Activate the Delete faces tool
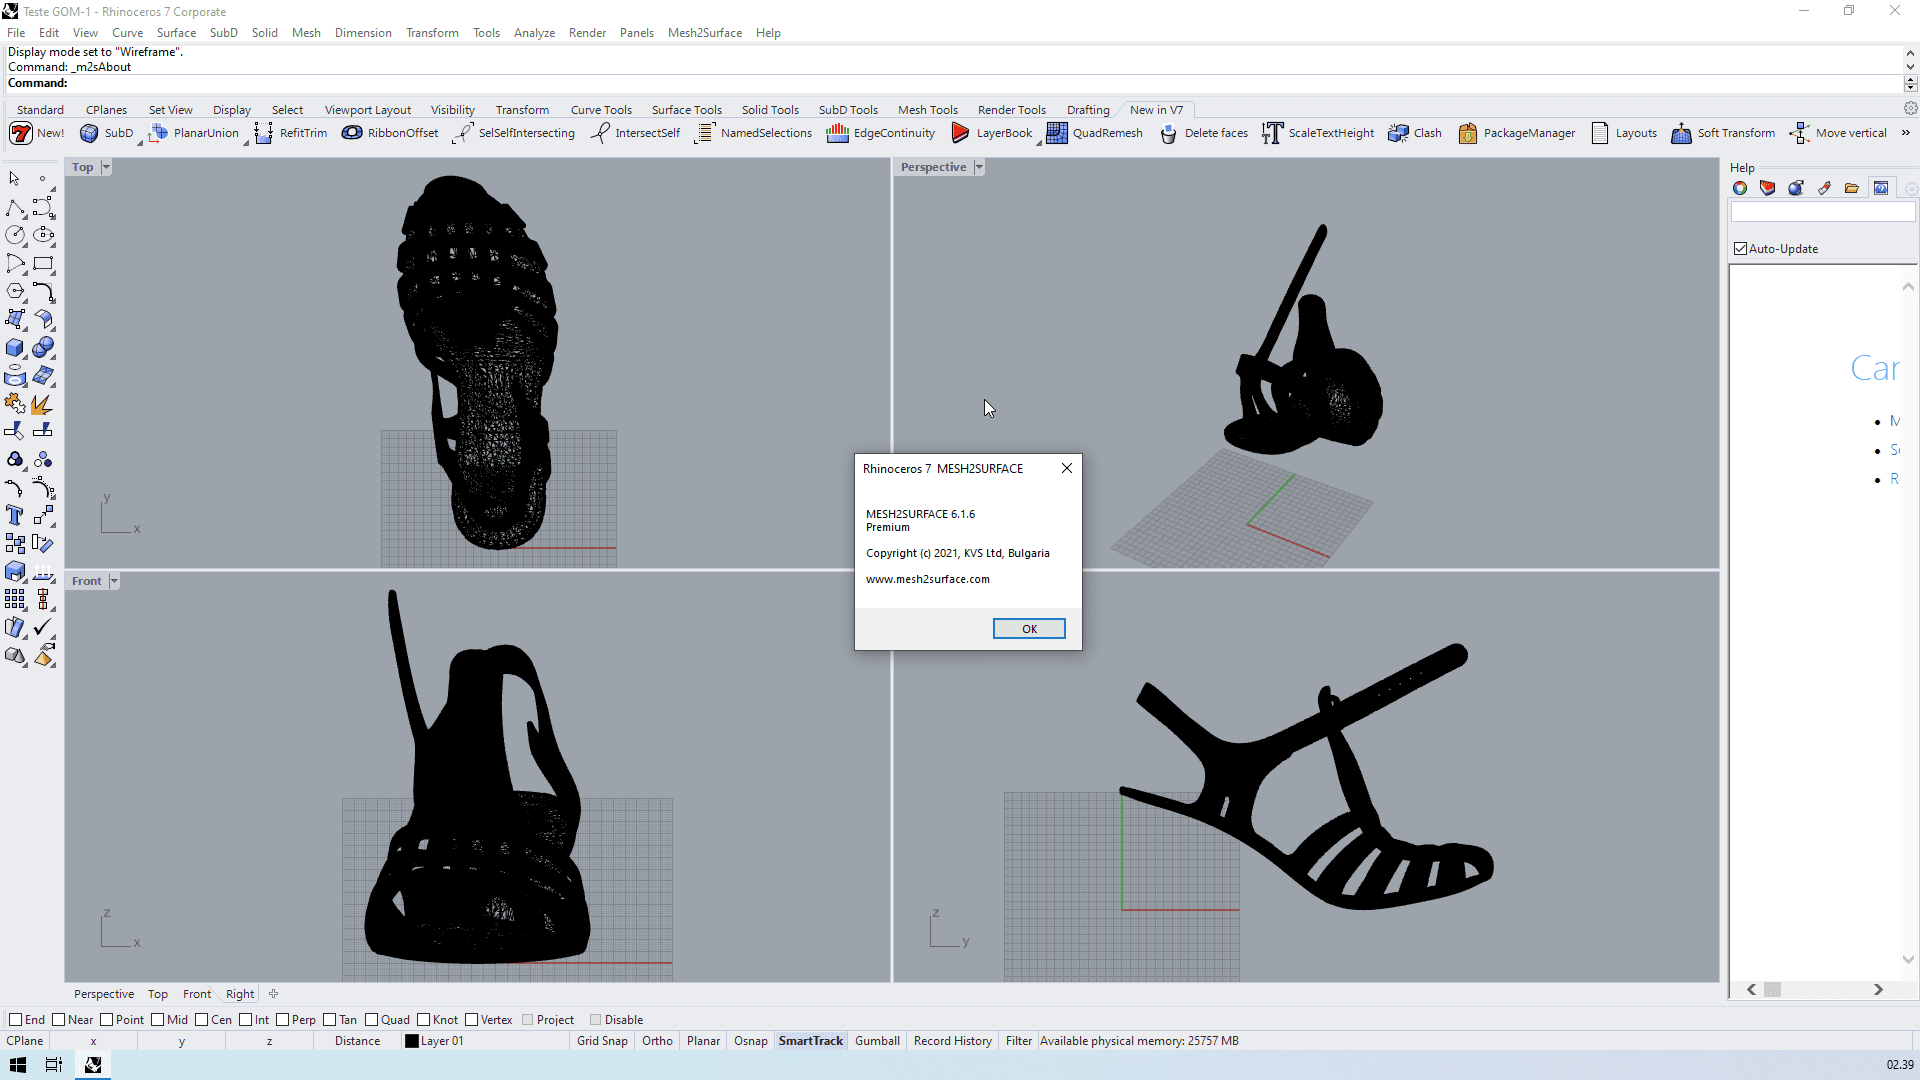The image size is (1920, 1080). (x=1204, y=133)
